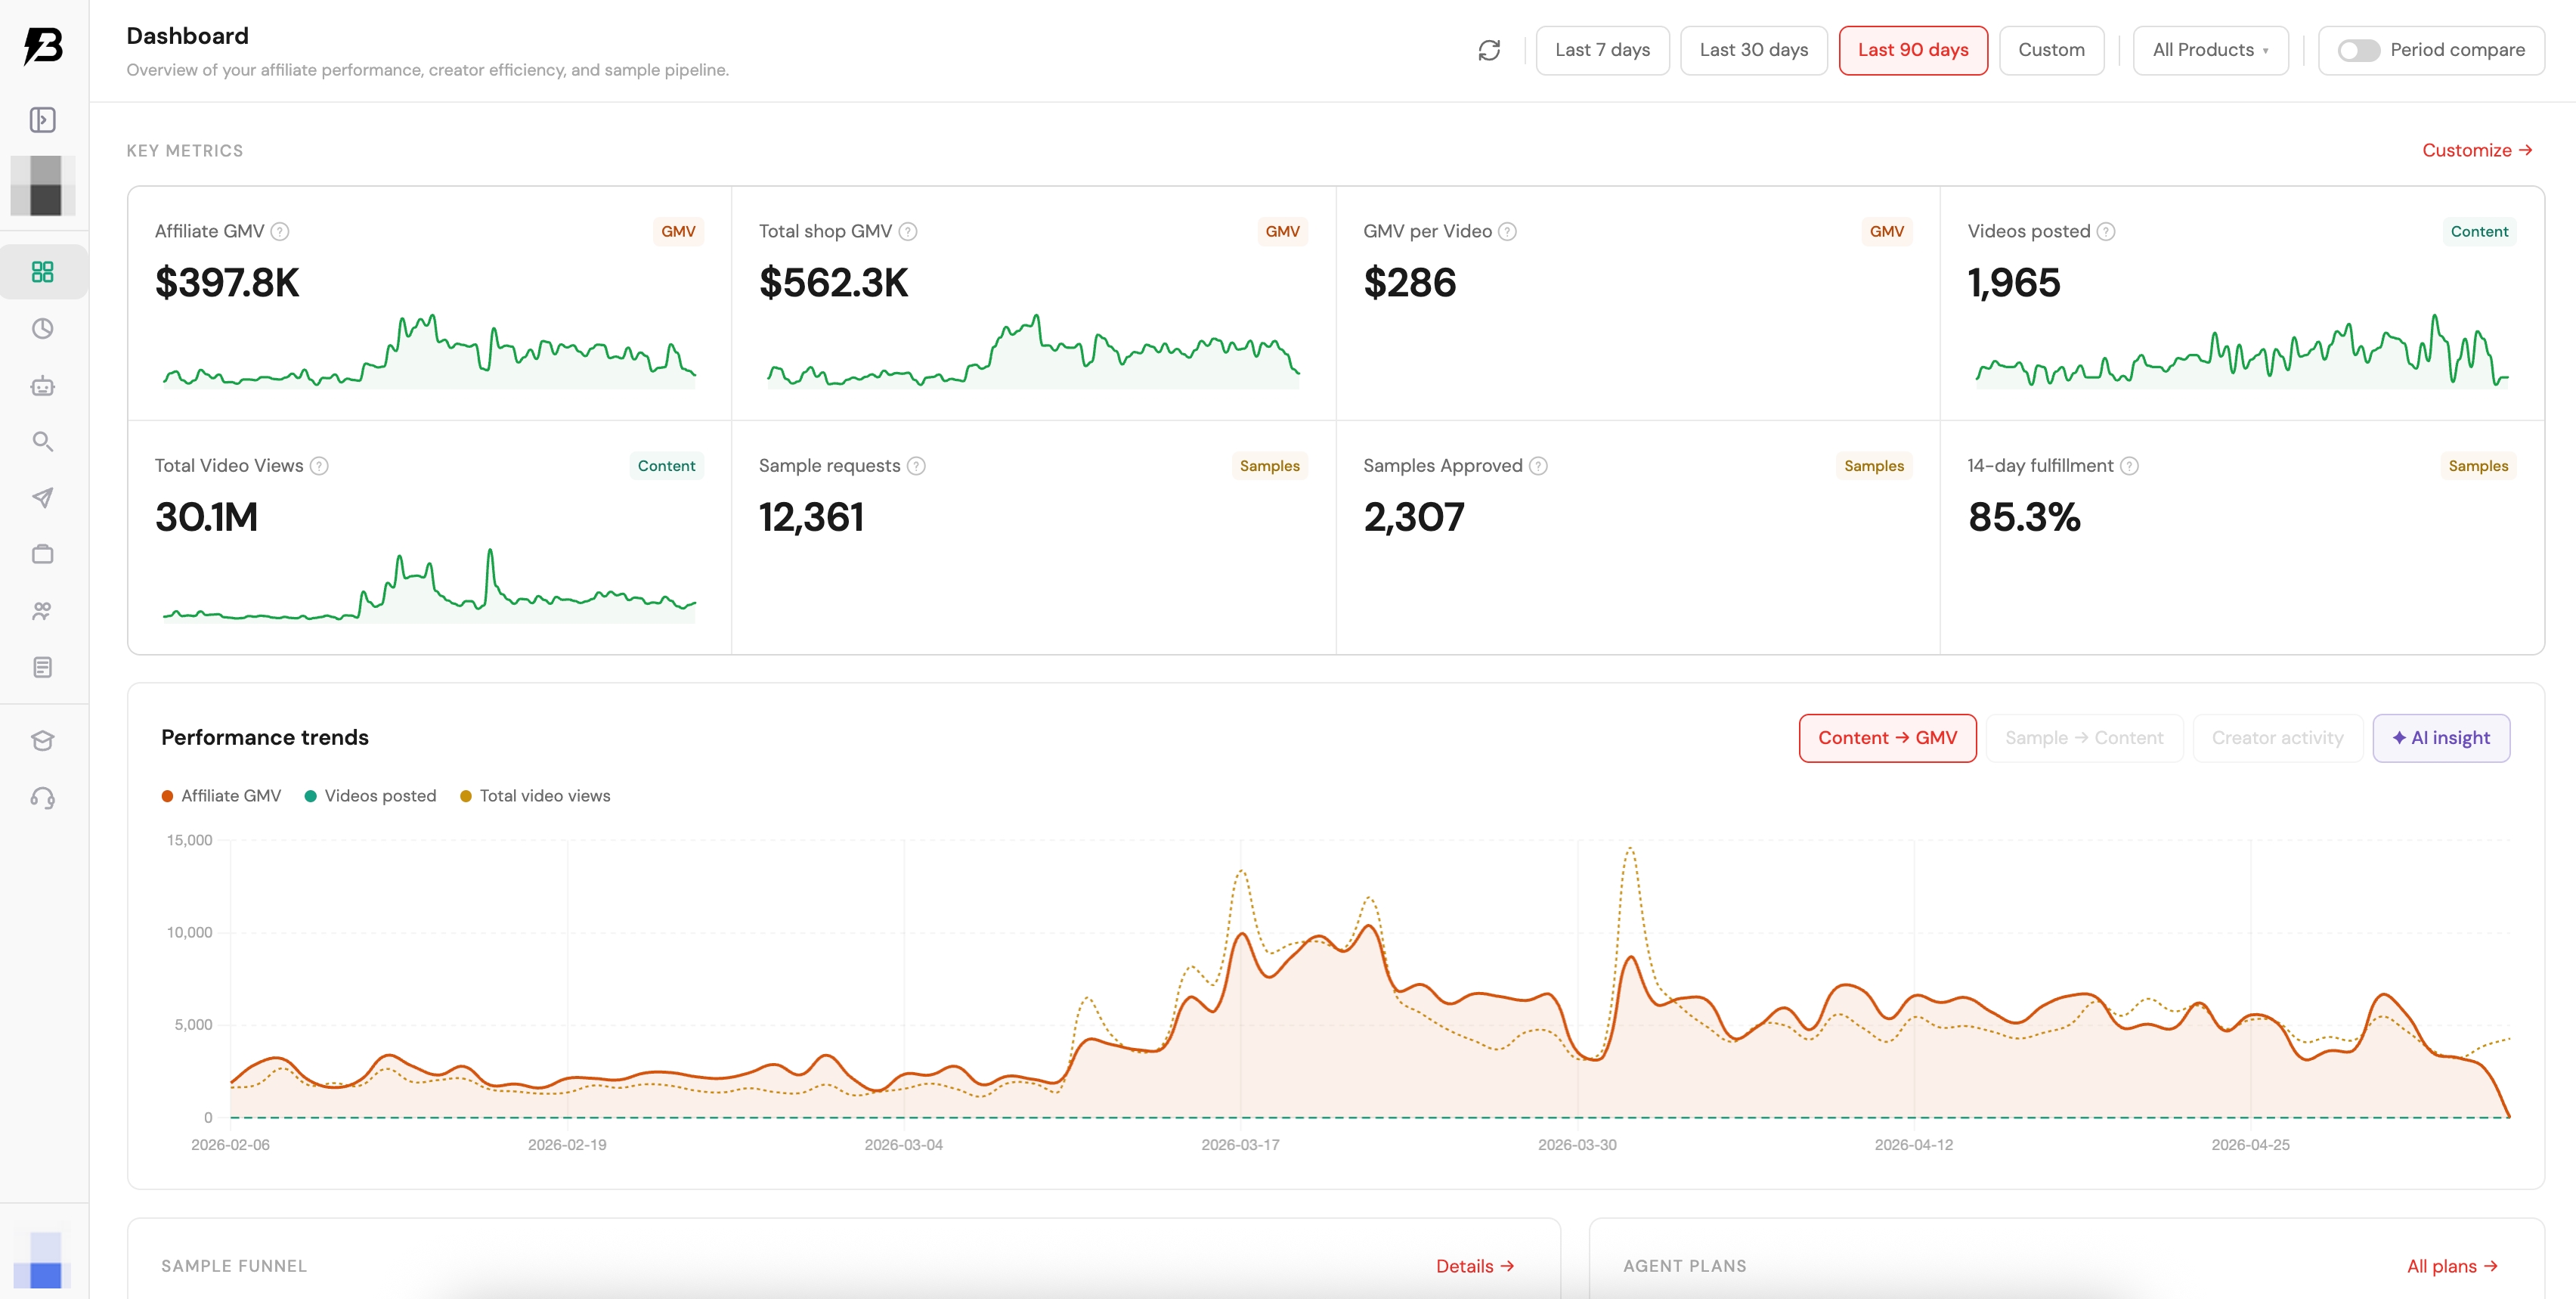
Task: Click the help icon next to 14-day fulfillment
Action: click(2130, 466)
